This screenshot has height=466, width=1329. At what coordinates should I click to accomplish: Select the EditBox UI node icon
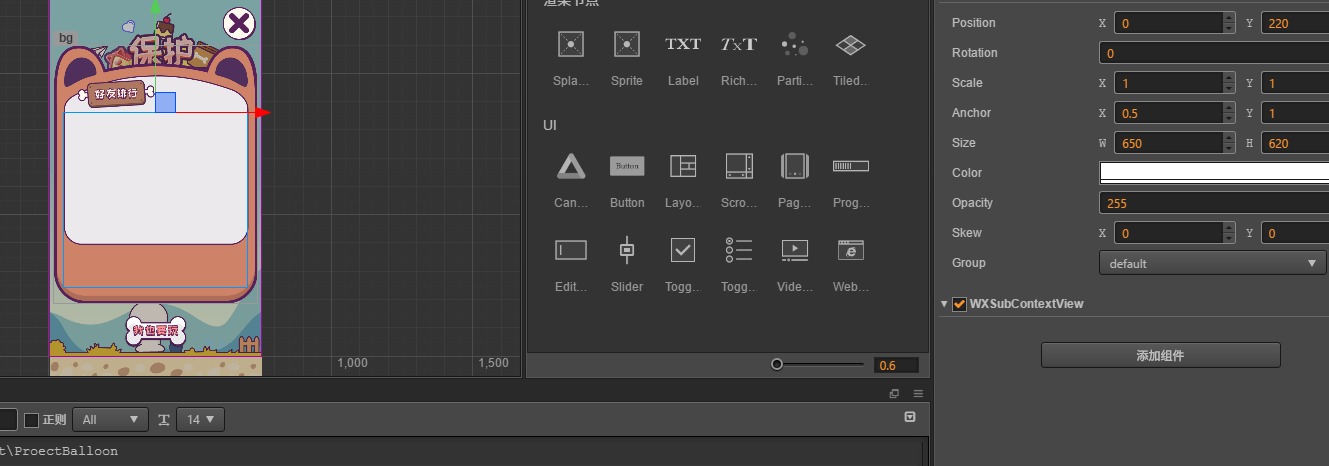point(571,250)
